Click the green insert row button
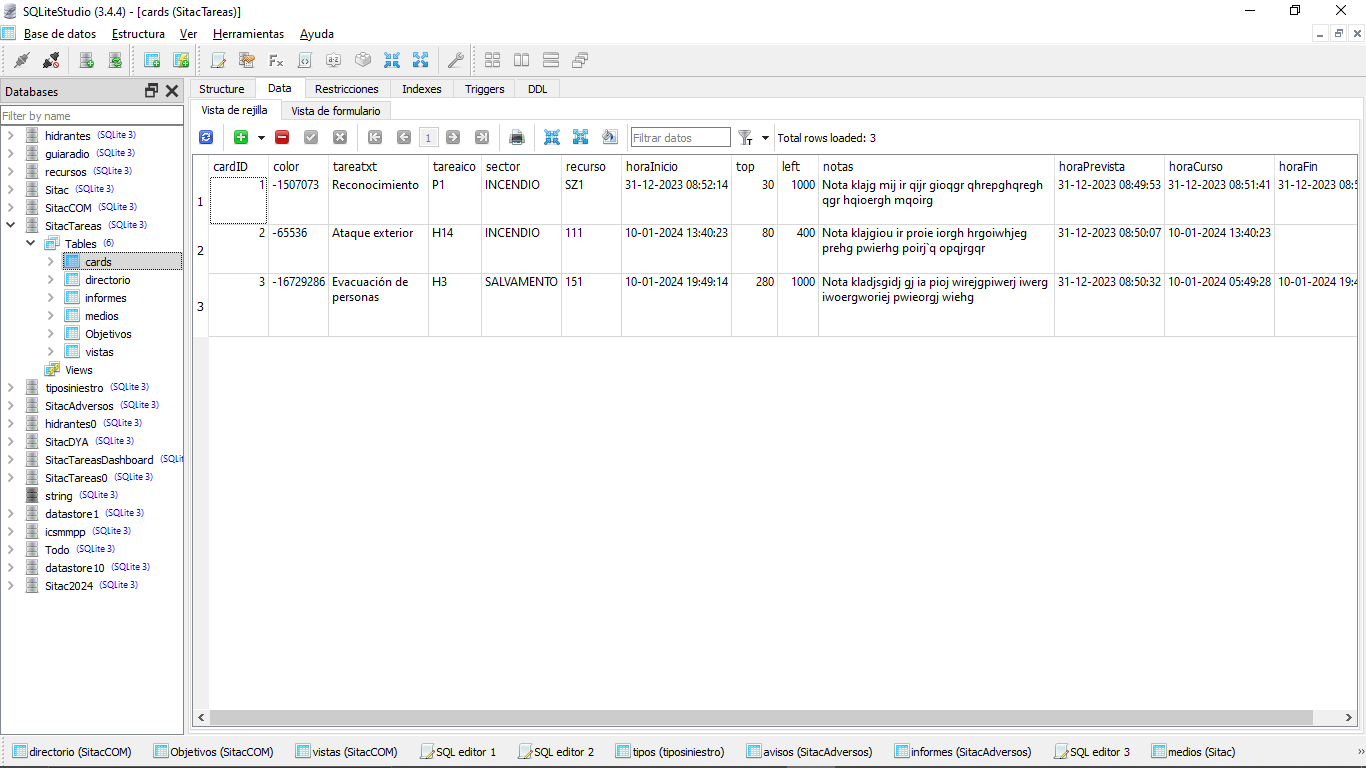This screenshot has height=768, width=1366. (x=241, y=137)
